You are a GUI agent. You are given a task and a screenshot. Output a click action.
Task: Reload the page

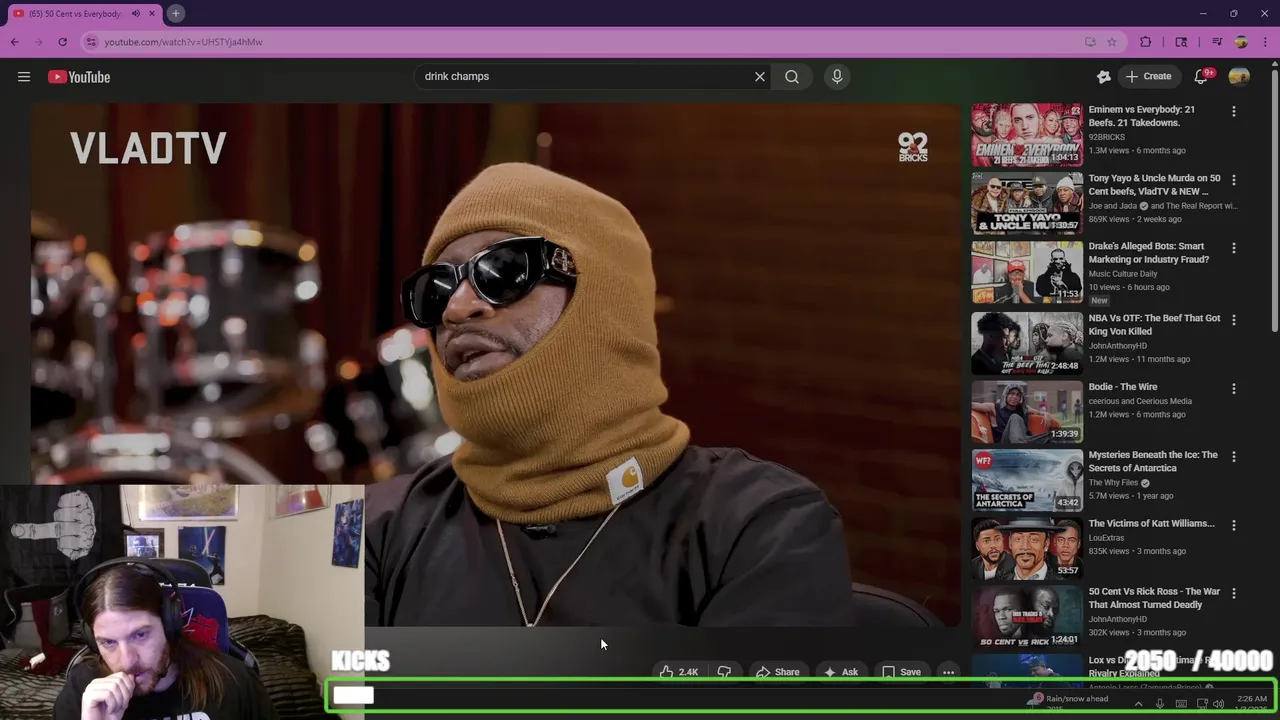(62, 42)
